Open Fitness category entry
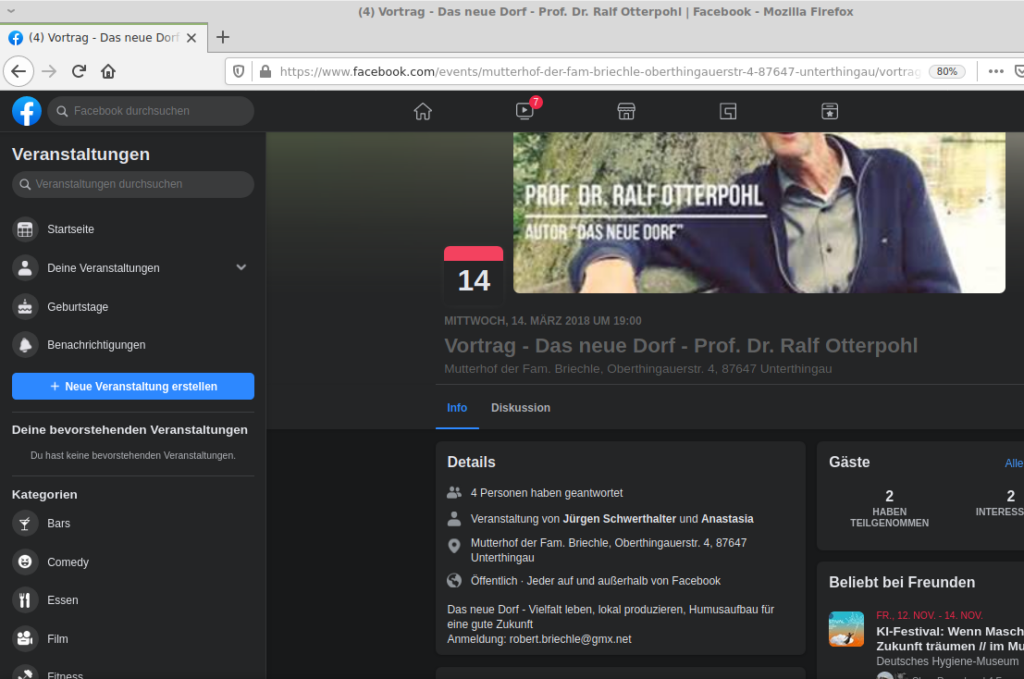The height and width of the screenshot is (679, 1024). coord(133,672)
